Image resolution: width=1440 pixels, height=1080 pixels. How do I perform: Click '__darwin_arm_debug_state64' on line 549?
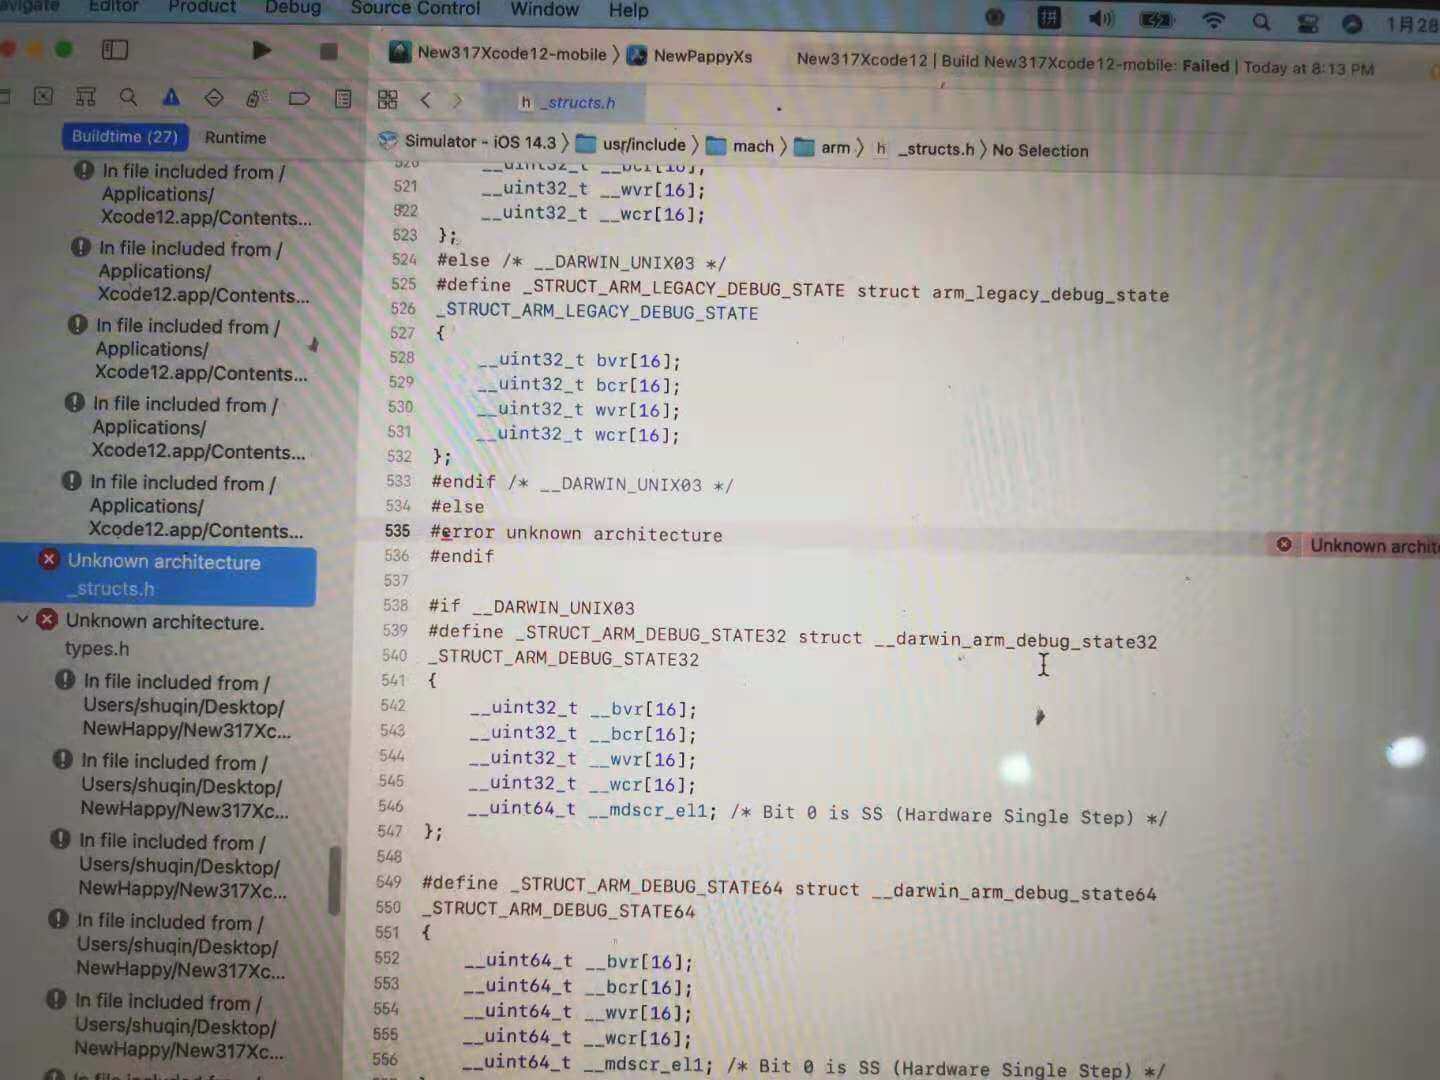[x=1013, y=892]
